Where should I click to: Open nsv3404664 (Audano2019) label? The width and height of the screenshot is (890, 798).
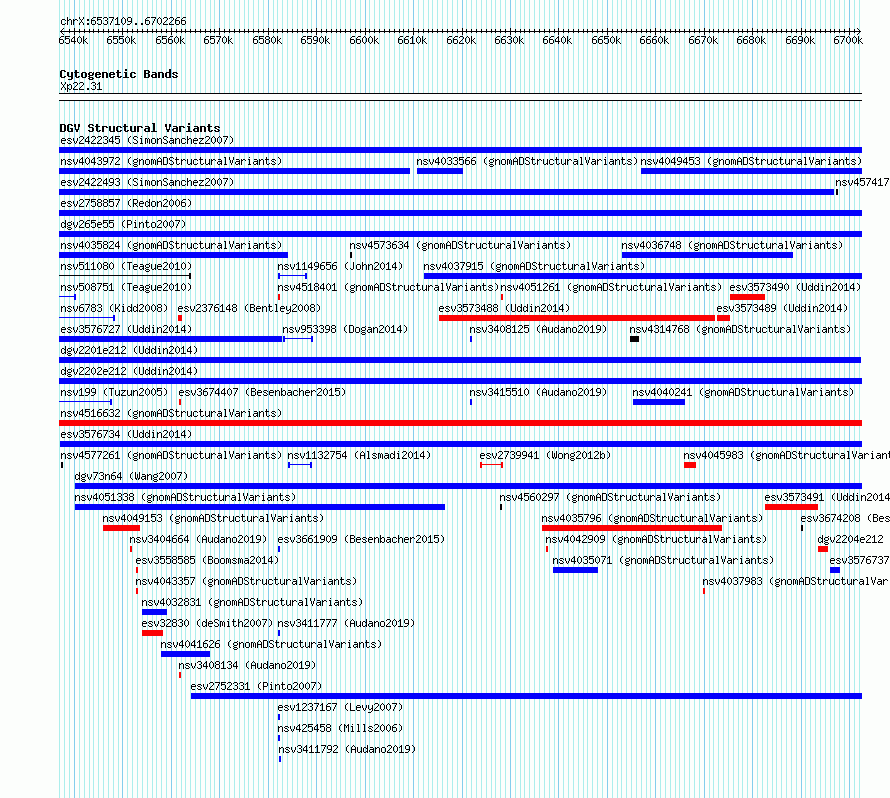(198, 539)
